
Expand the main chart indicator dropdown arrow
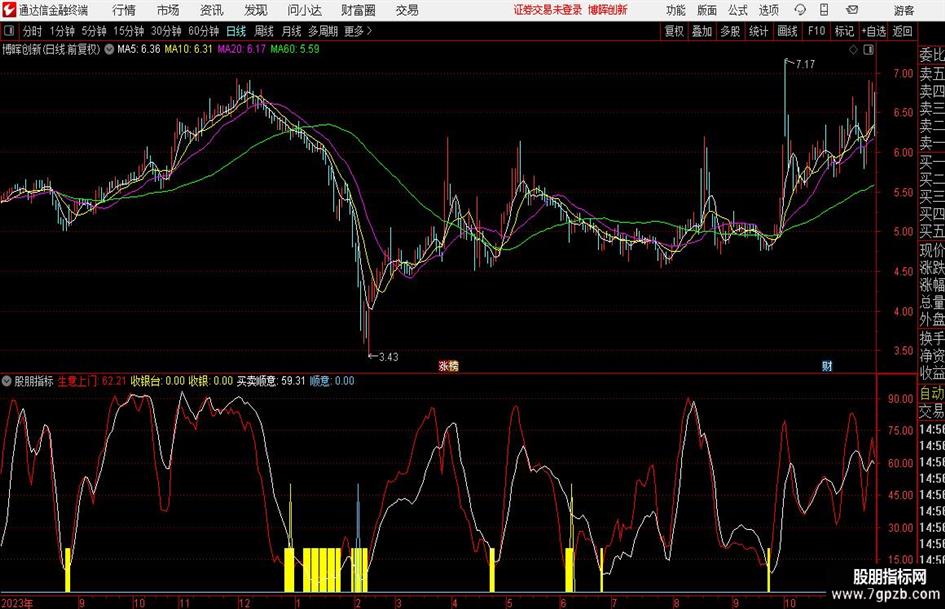pos(109,49)
